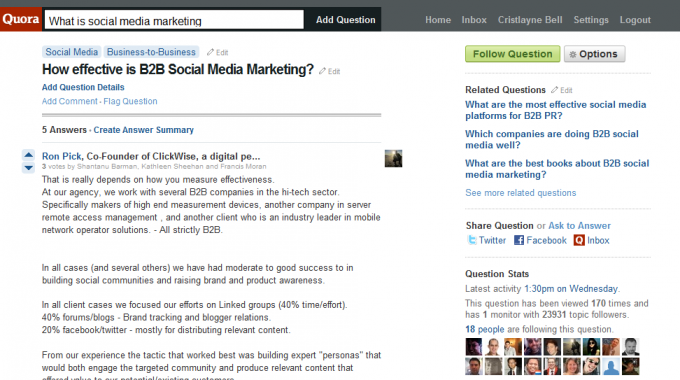The width and height of the screenshot is (680, 380).
Task: Click Create Answer Summary
Action: [144, 130]
